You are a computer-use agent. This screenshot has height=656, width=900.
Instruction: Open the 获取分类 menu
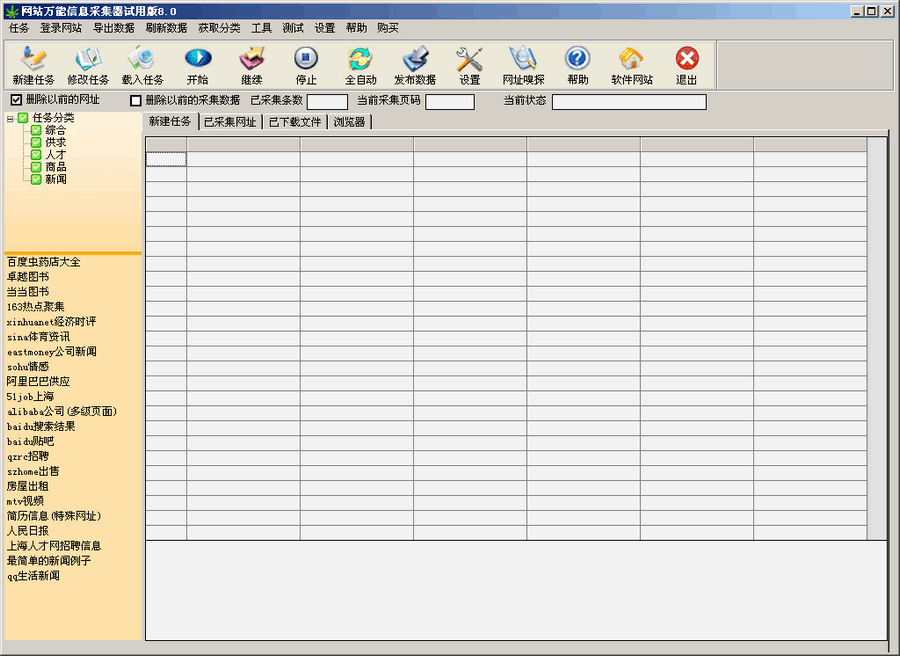pyautogui.click(x=218, y=28)
